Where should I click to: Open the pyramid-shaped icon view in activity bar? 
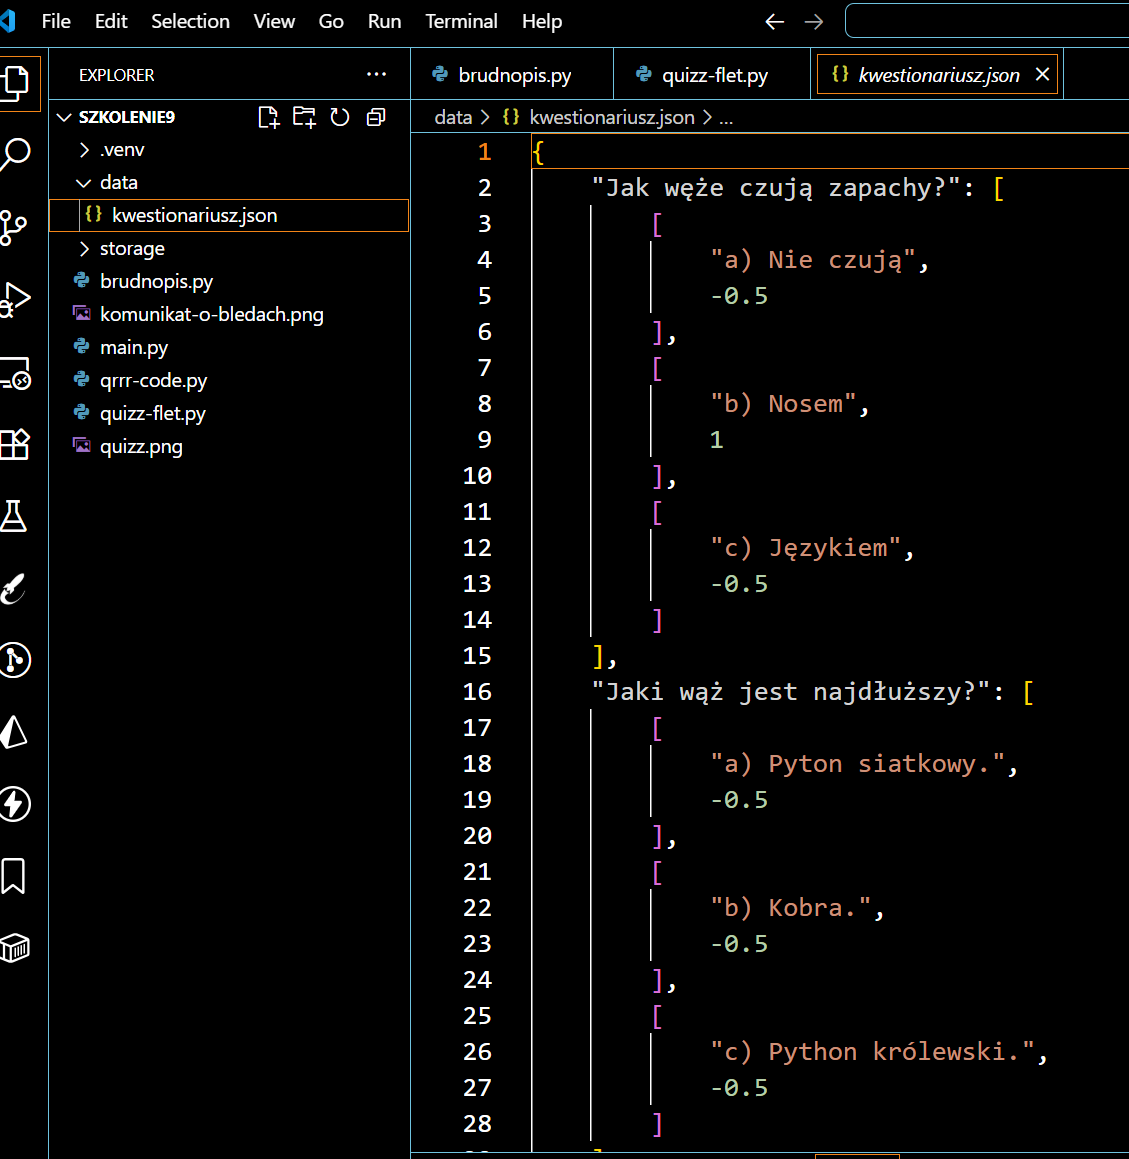point(13,732)
